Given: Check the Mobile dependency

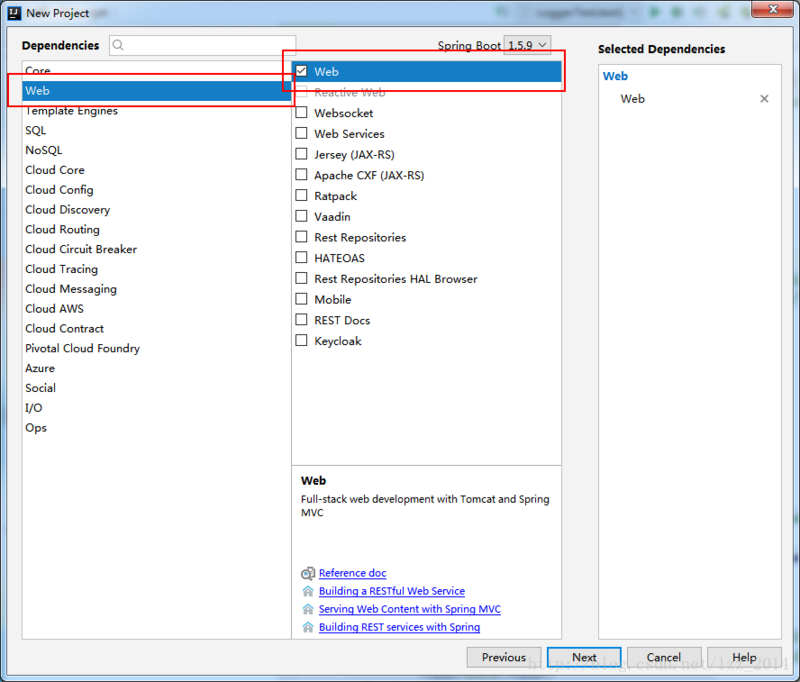Looking at the screenshot, I should tap(302, 299).
